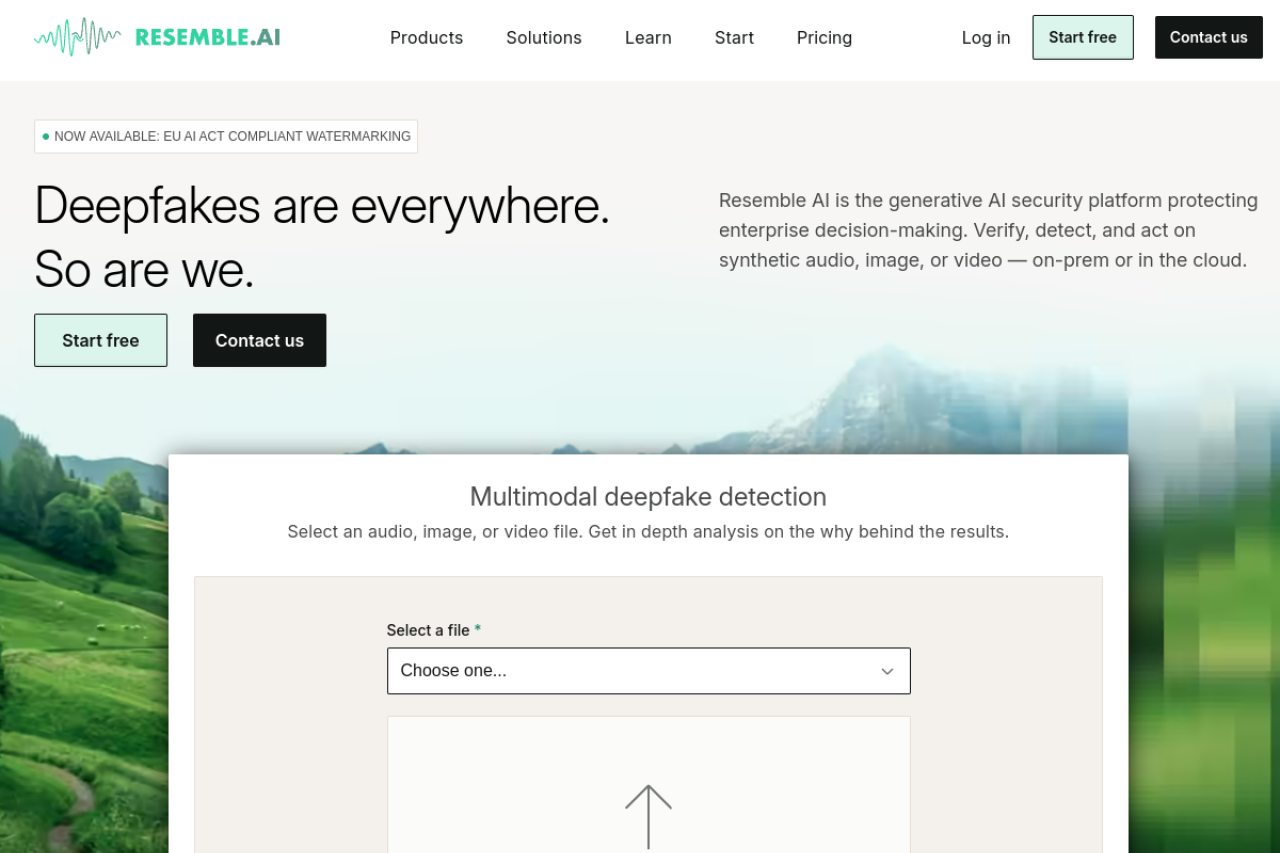
Task: Open the Products menu
Action: [x=426, y=37]
